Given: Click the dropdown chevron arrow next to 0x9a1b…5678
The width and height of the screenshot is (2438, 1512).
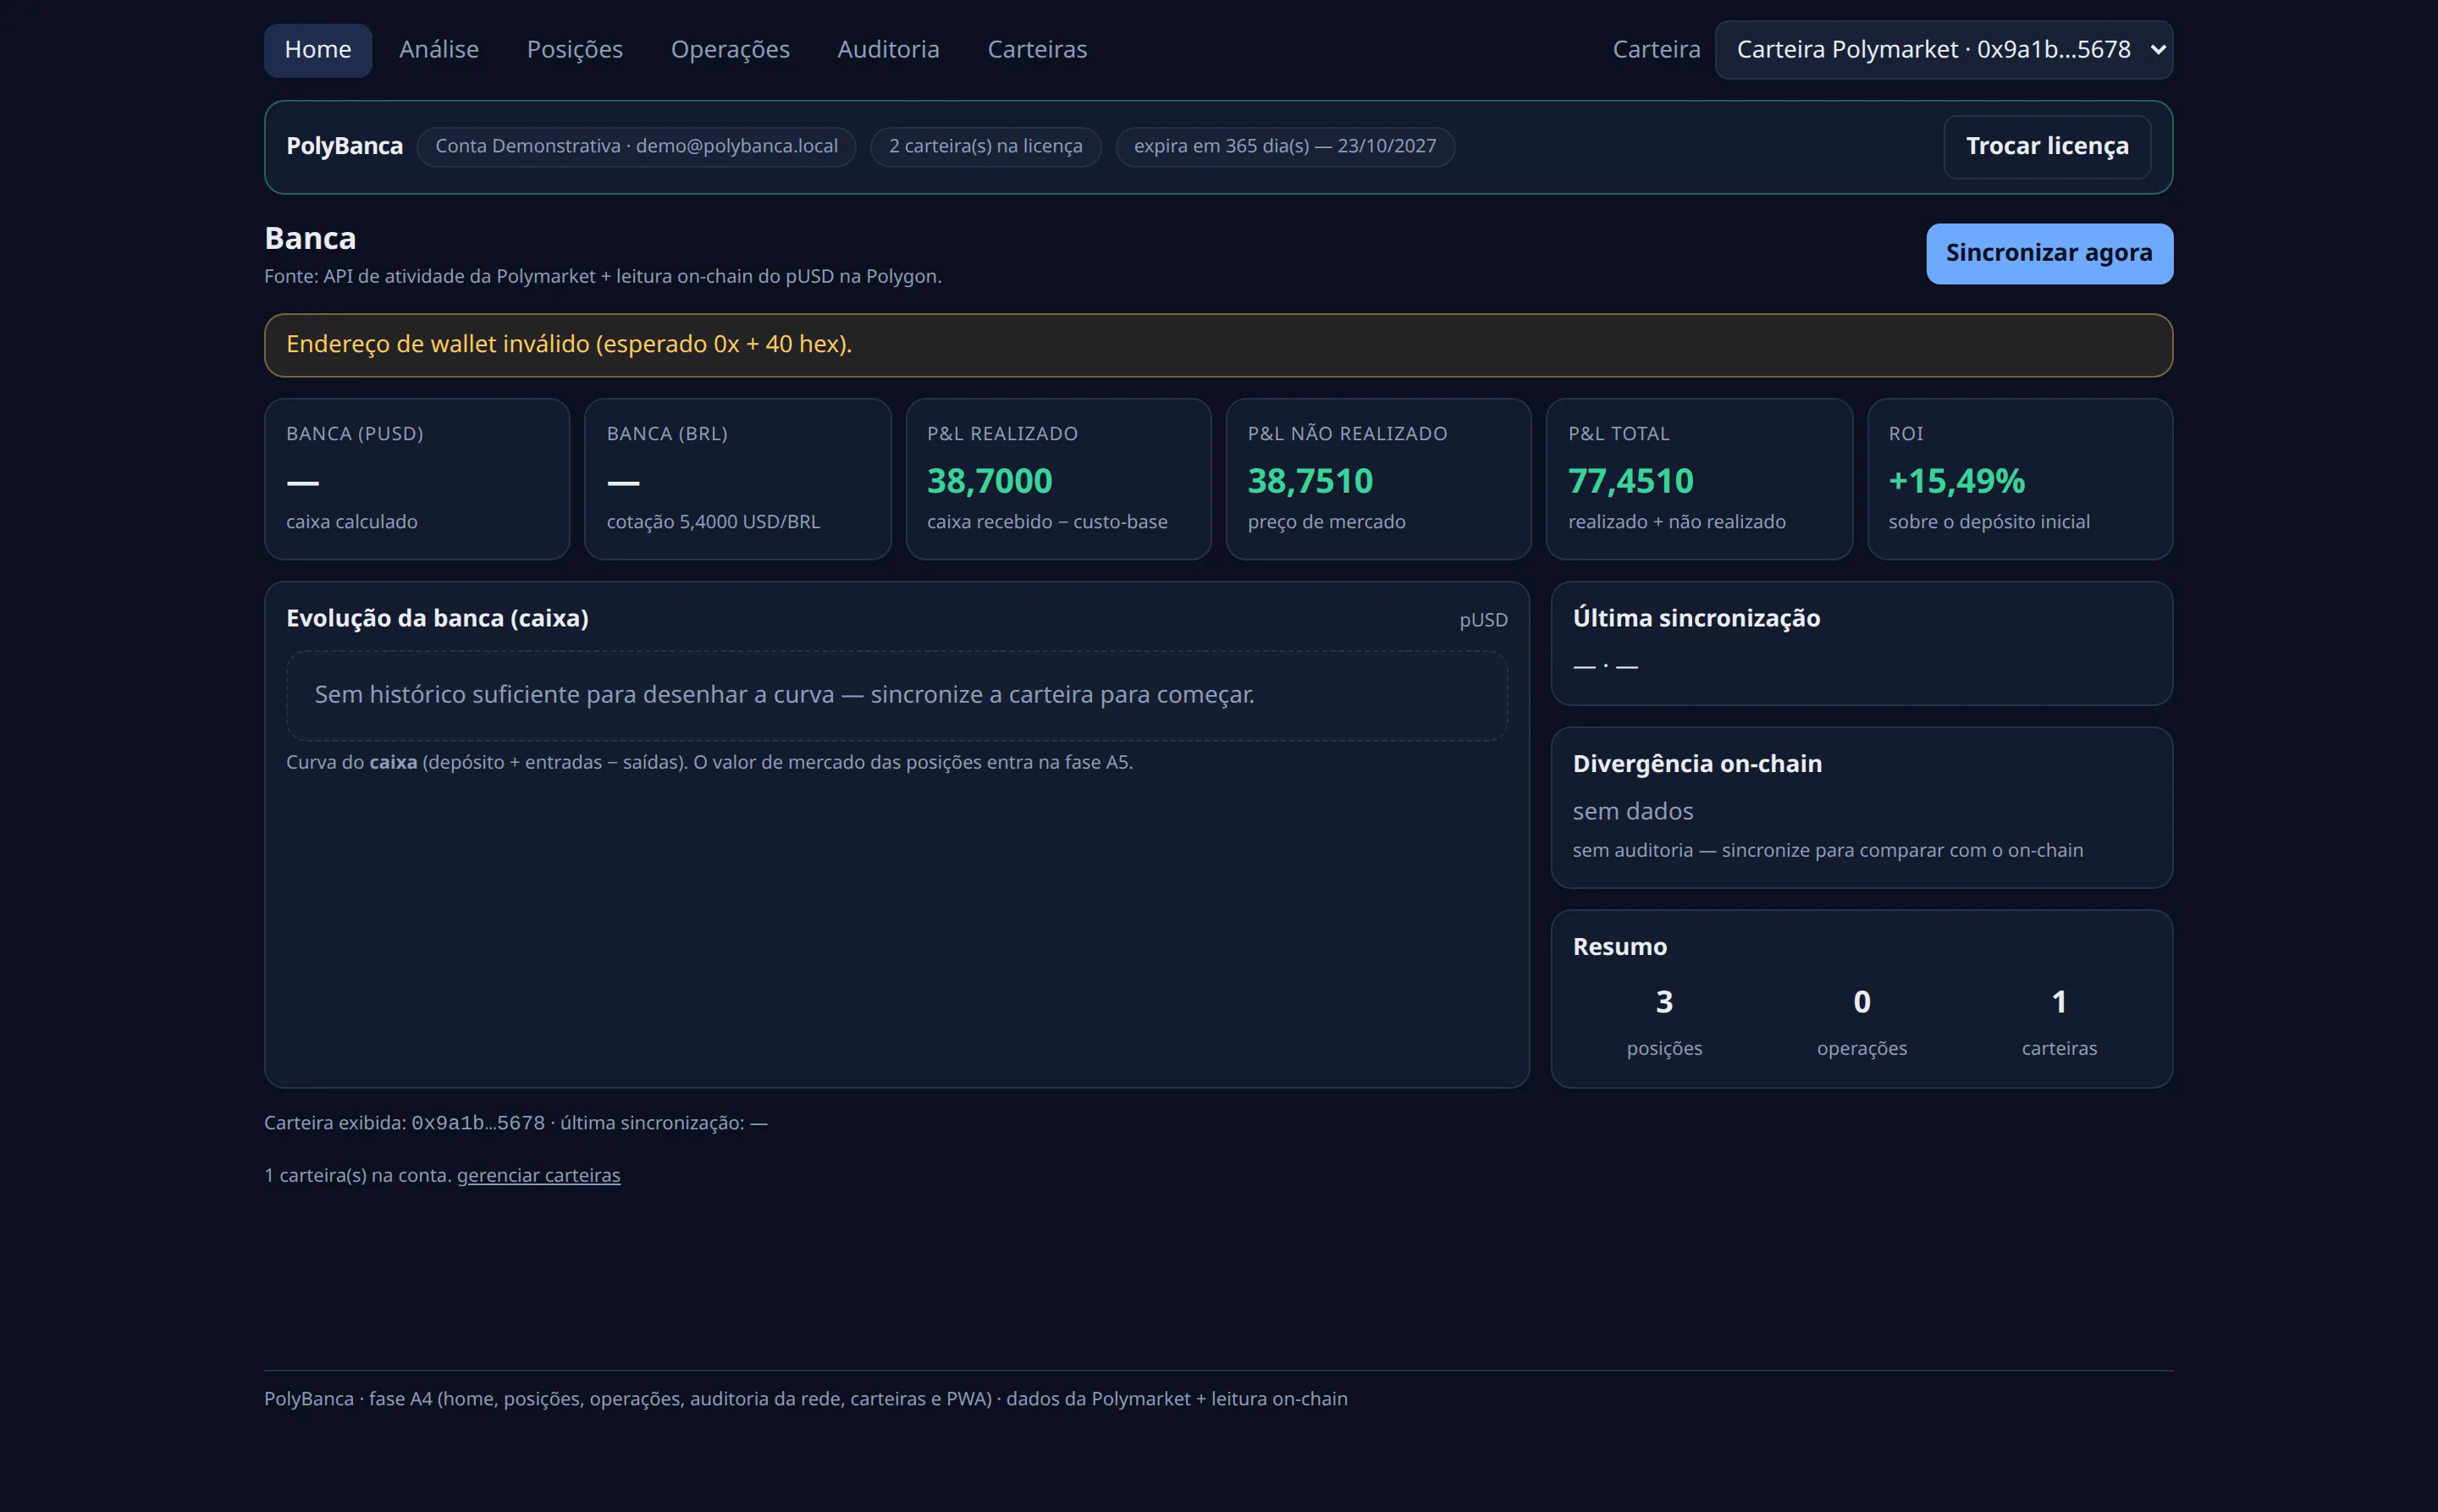Looking at the screenshot, I should tap(2157, 50).
